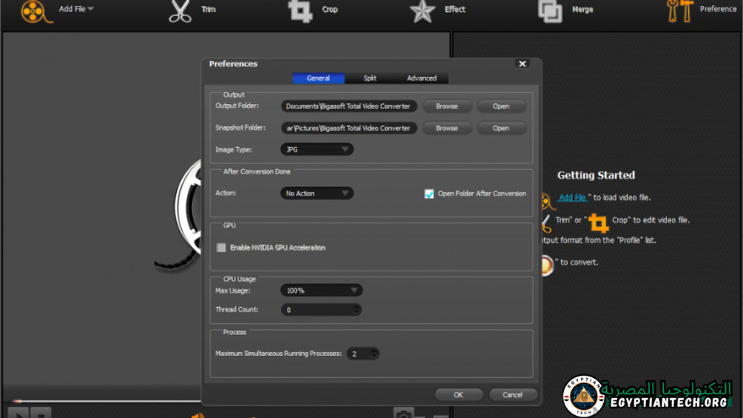Adjust Maximum Simultaneous Running Processes spinner

click(x=374, y=354)
